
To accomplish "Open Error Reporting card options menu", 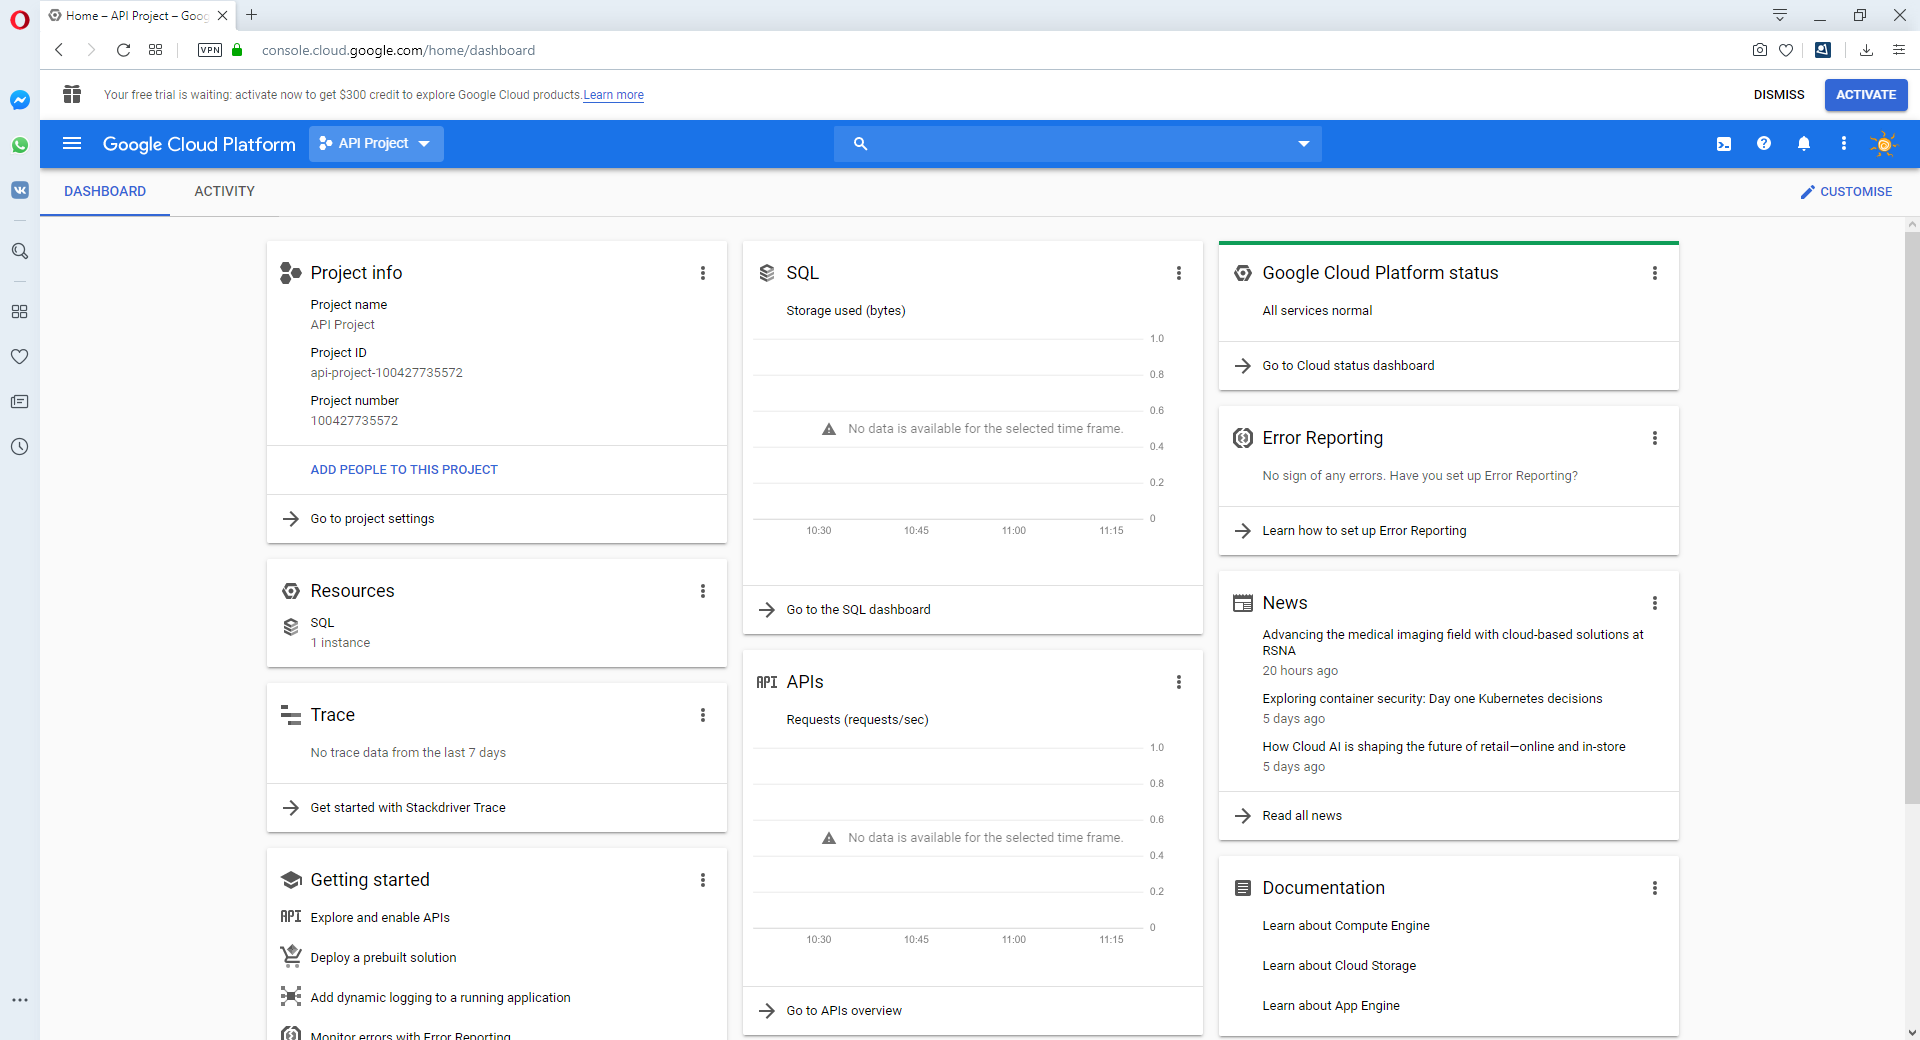I will click(1655, 438).
